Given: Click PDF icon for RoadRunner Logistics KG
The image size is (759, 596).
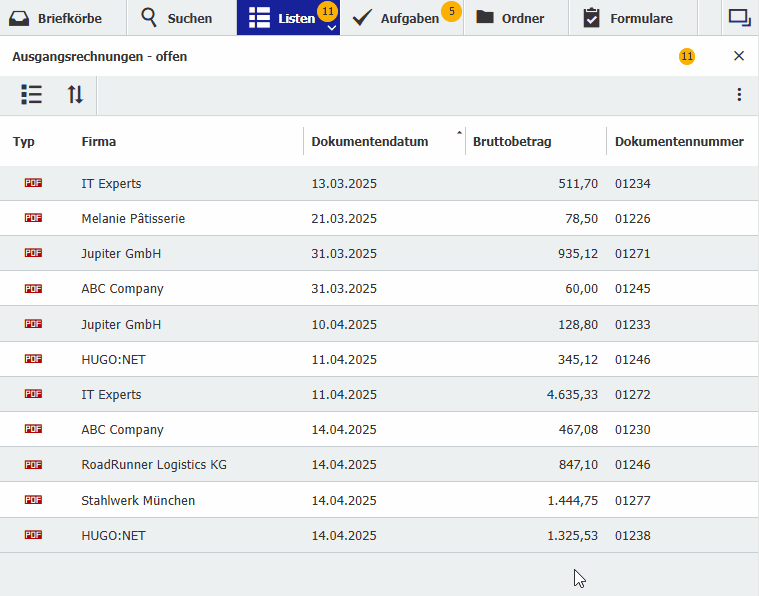Looking at the screenshot, I should tap(33, 465).
